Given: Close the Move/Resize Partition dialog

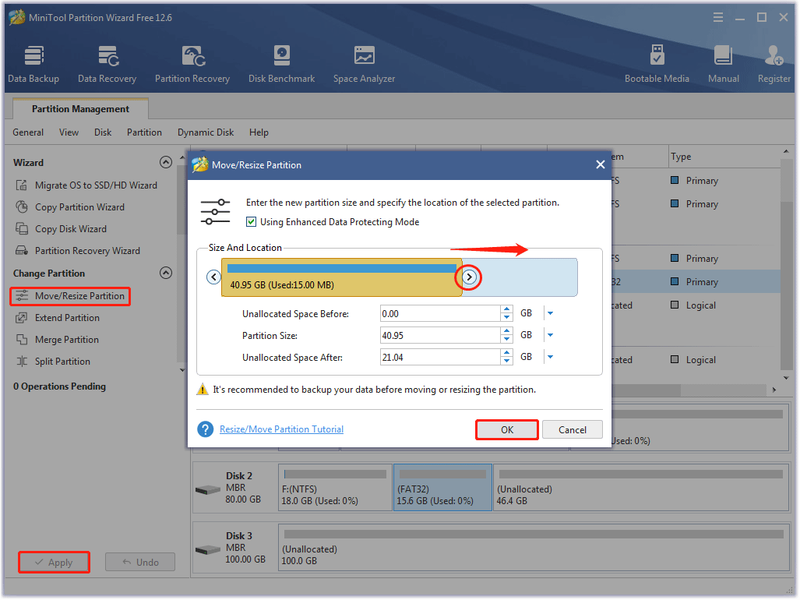Looking at the screenshot, I should (x=600, y=165).
